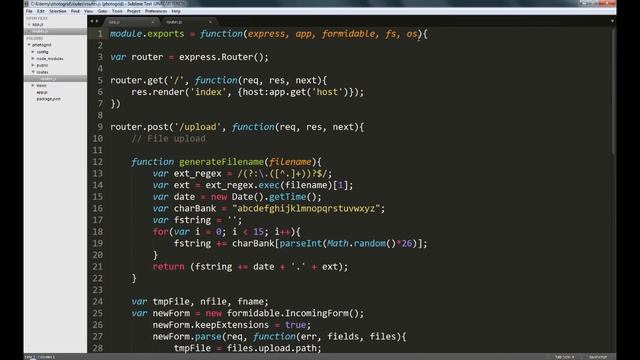
Task: Click the JavaScript syntax selector in status bar
Action: (x=598, y=357)
